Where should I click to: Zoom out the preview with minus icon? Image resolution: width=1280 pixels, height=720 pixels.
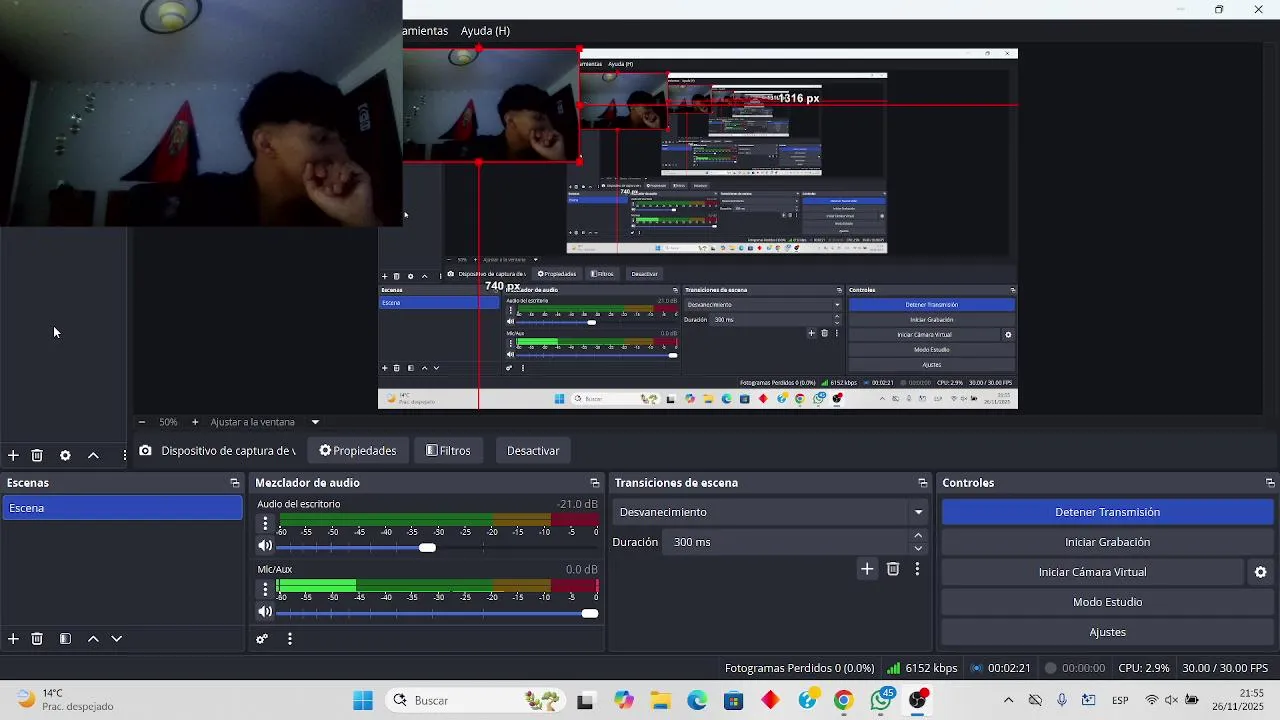[x=142, y=422]
